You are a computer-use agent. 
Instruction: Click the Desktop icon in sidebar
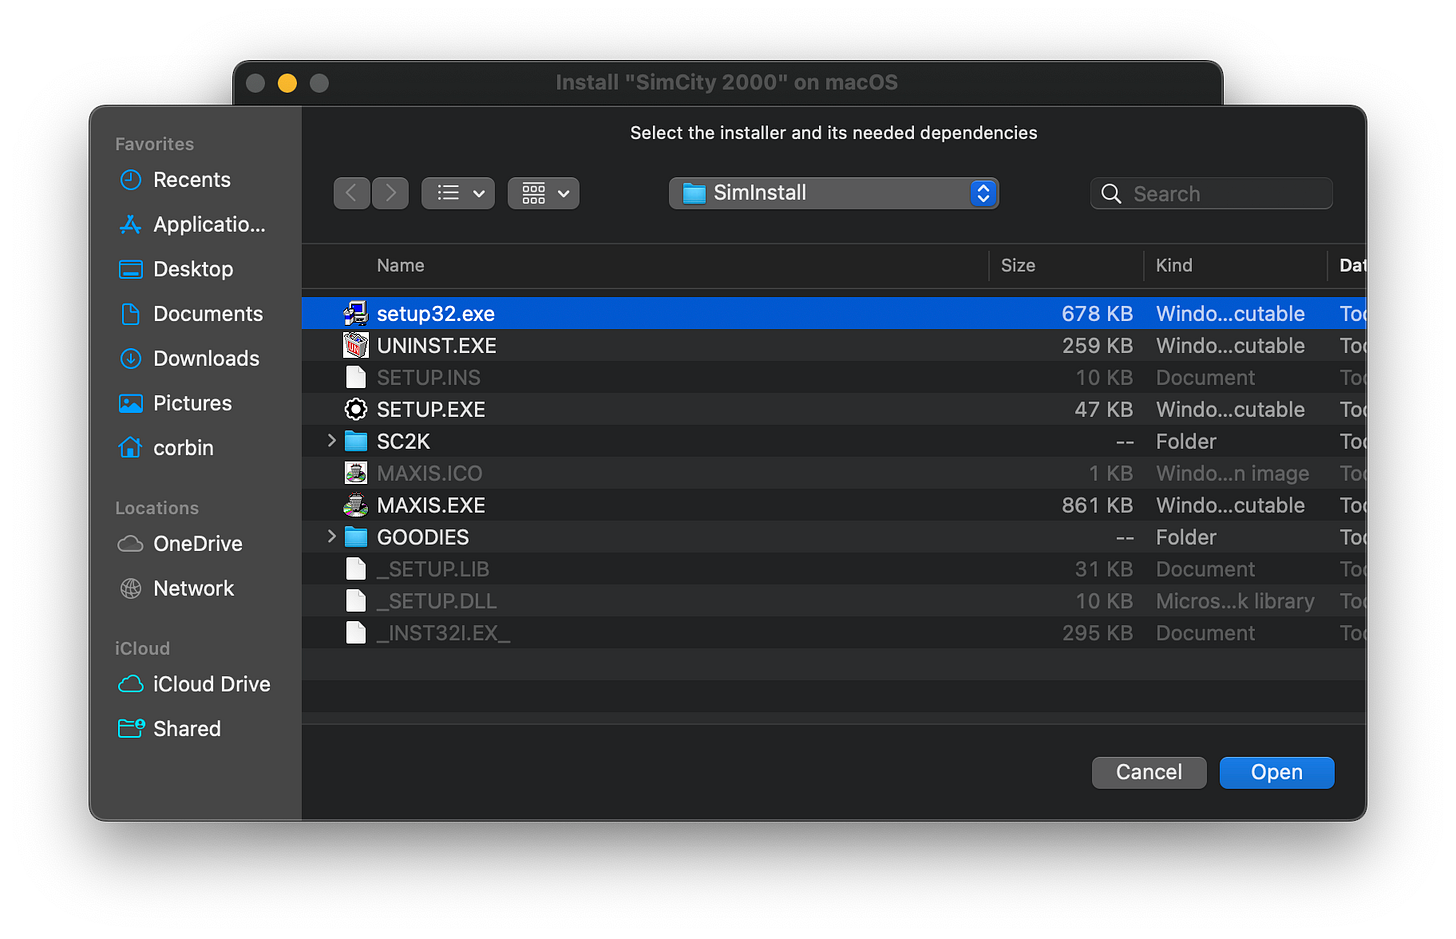(131, 269)
